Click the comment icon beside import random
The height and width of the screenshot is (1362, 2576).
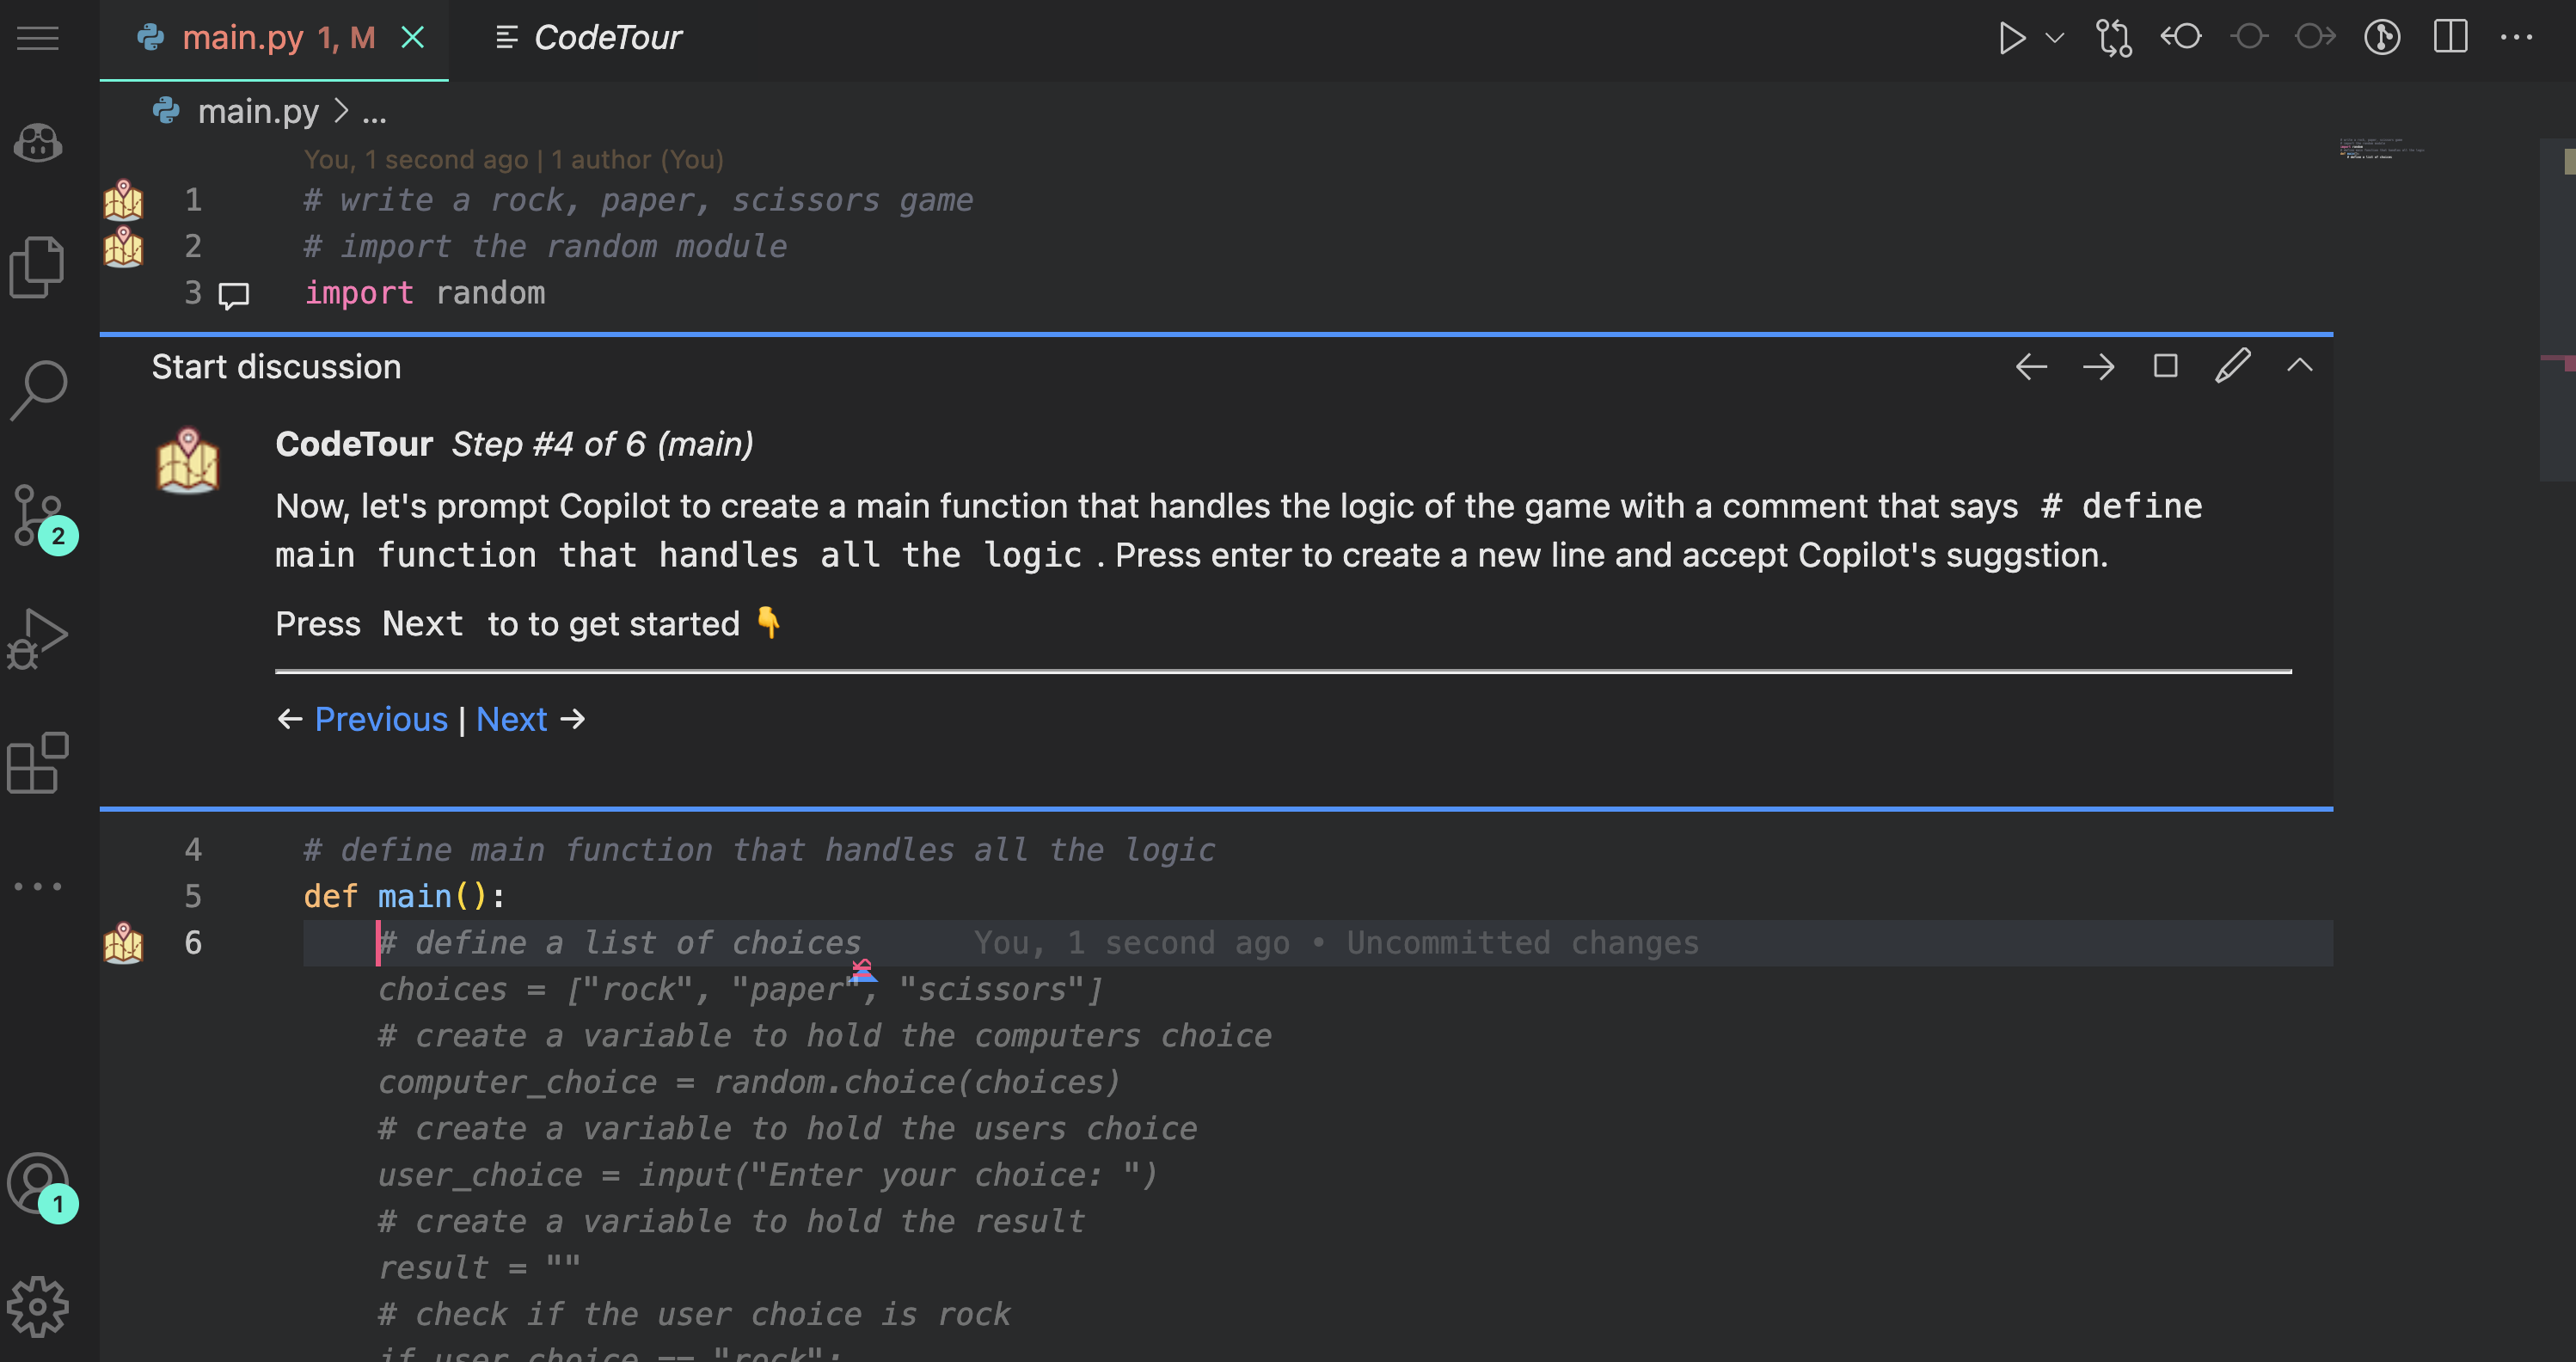coord(232,295)
